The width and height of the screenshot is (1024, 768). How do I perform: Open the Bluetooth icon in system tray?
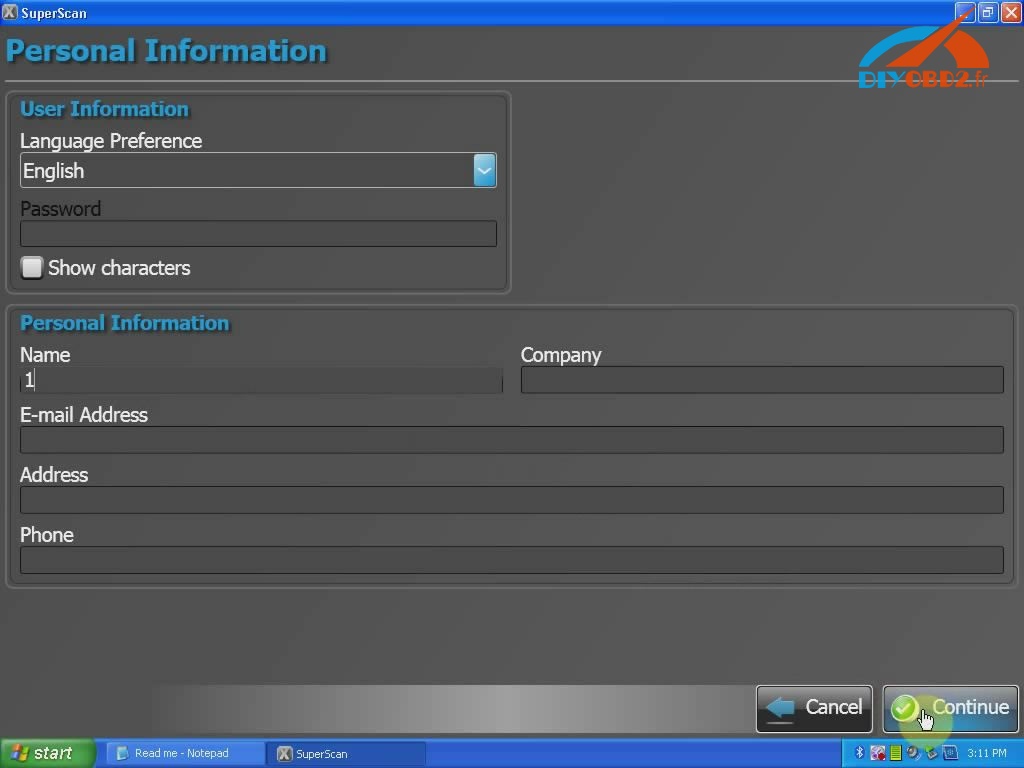pos(859,753)
